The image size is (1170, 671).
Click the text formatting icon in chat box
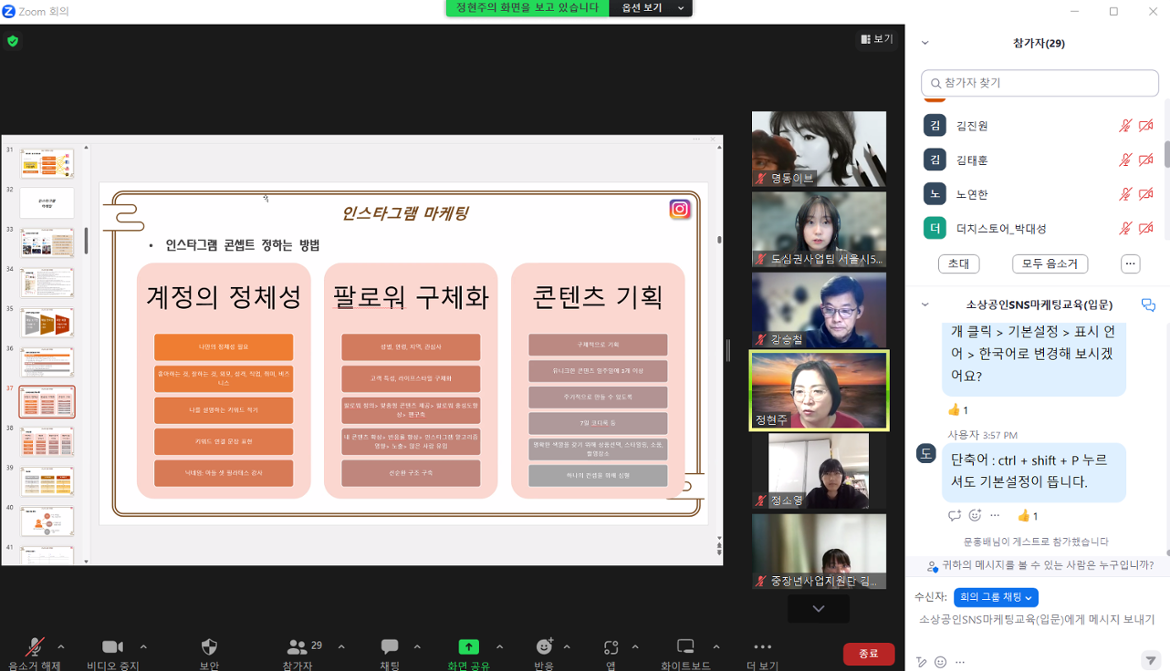pos(921,661)
